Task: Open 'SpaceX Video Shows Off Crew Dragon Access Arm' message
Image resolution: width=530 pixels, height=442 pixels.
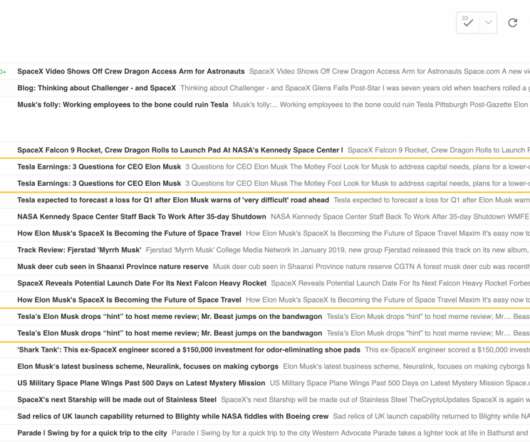Action: click(x=265, y=71)
